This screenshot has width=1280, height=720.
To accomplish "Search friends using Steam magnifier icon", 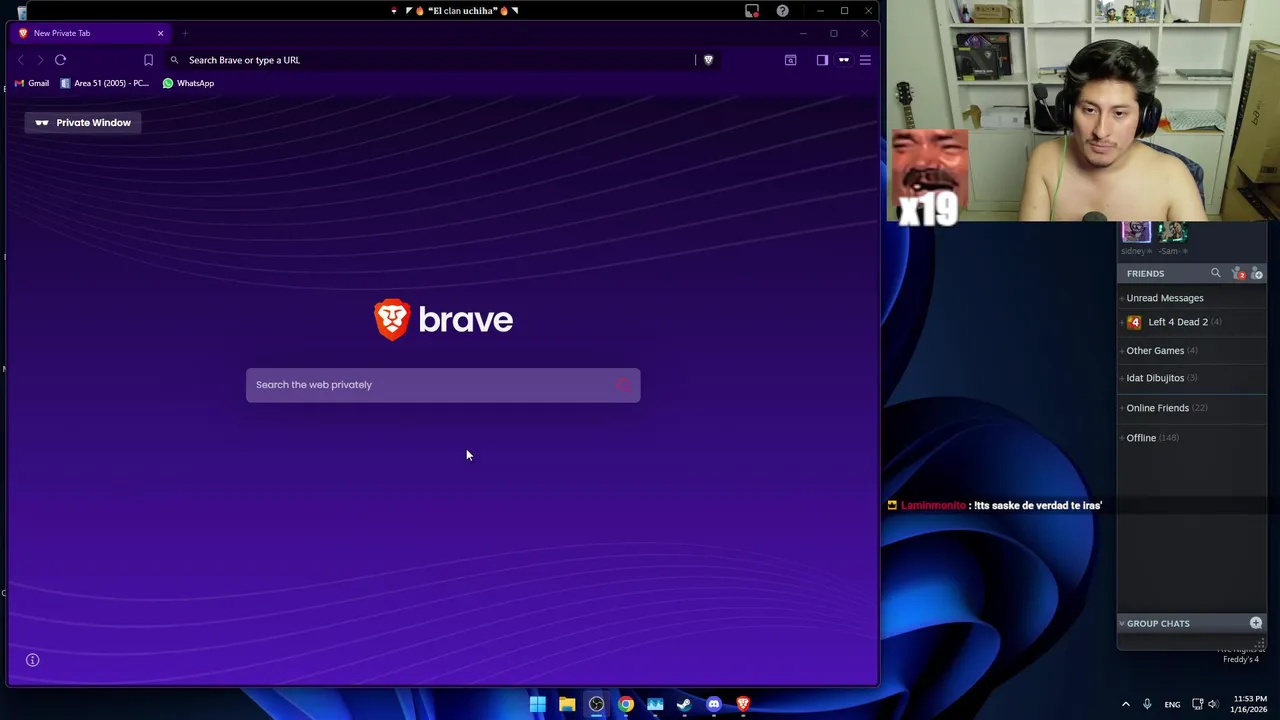I will click(x=1216, y=273).
